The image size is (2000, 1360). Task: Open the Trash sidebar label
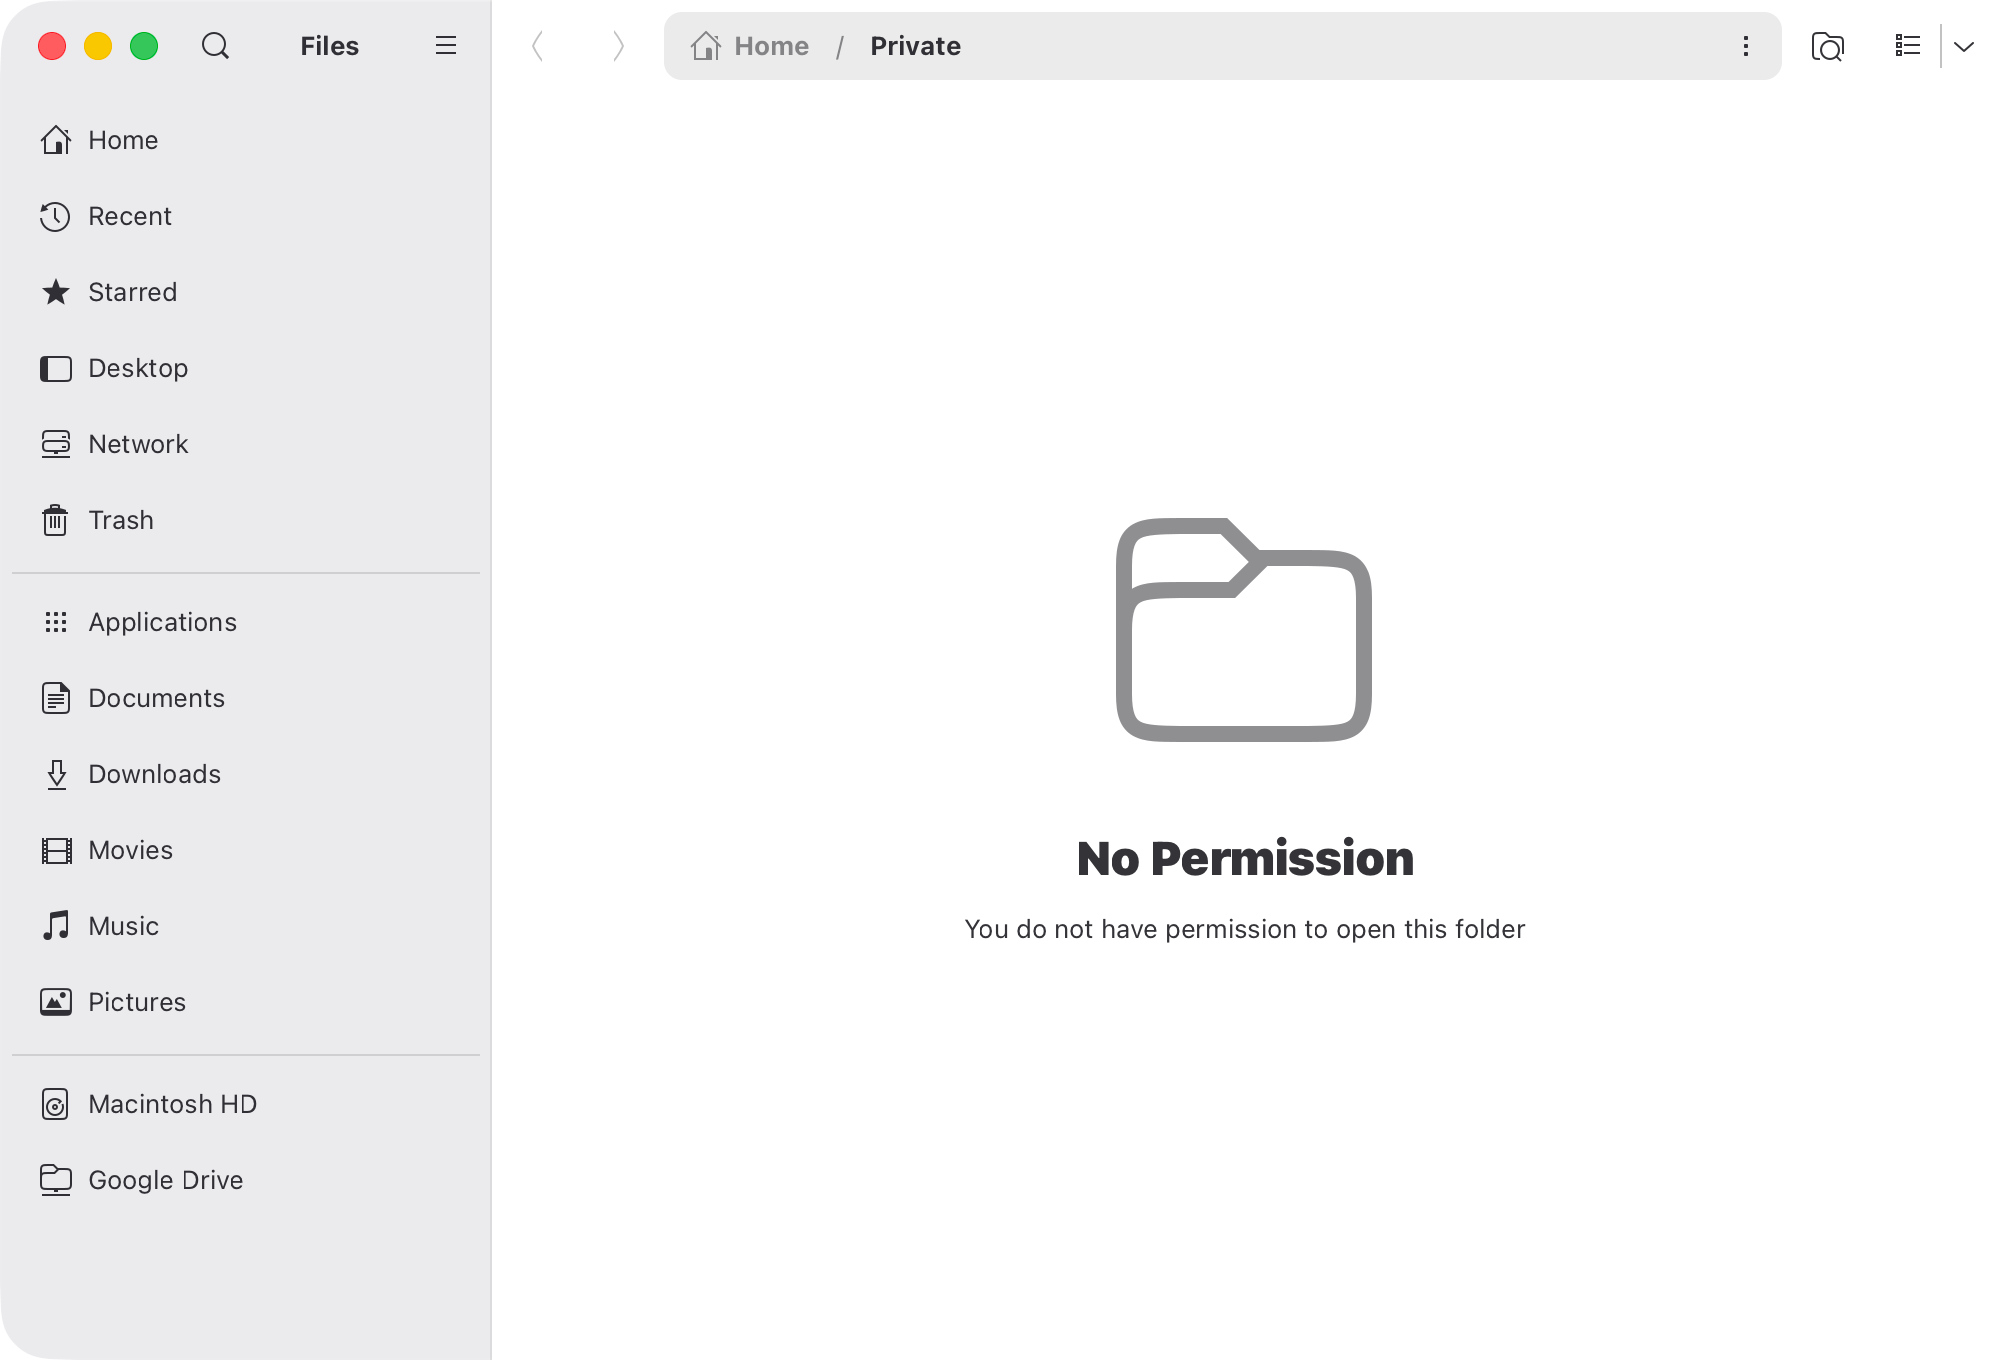(121, 520)
